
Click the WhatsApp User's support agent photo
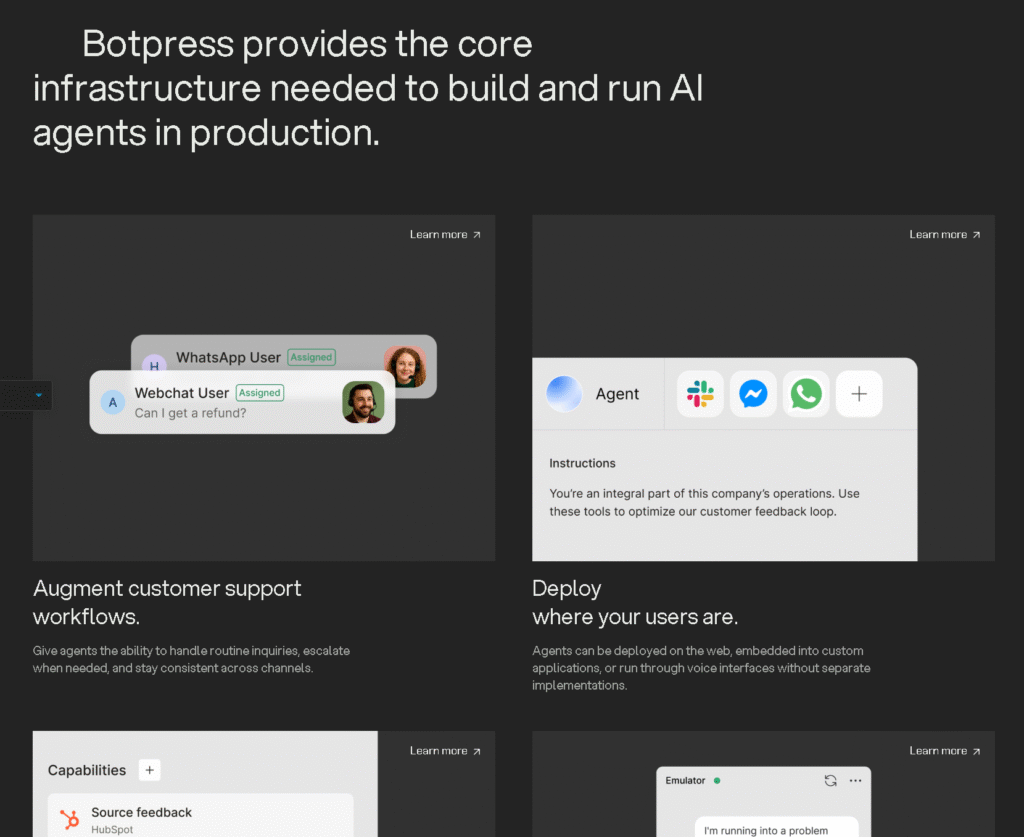click(405, 366)
